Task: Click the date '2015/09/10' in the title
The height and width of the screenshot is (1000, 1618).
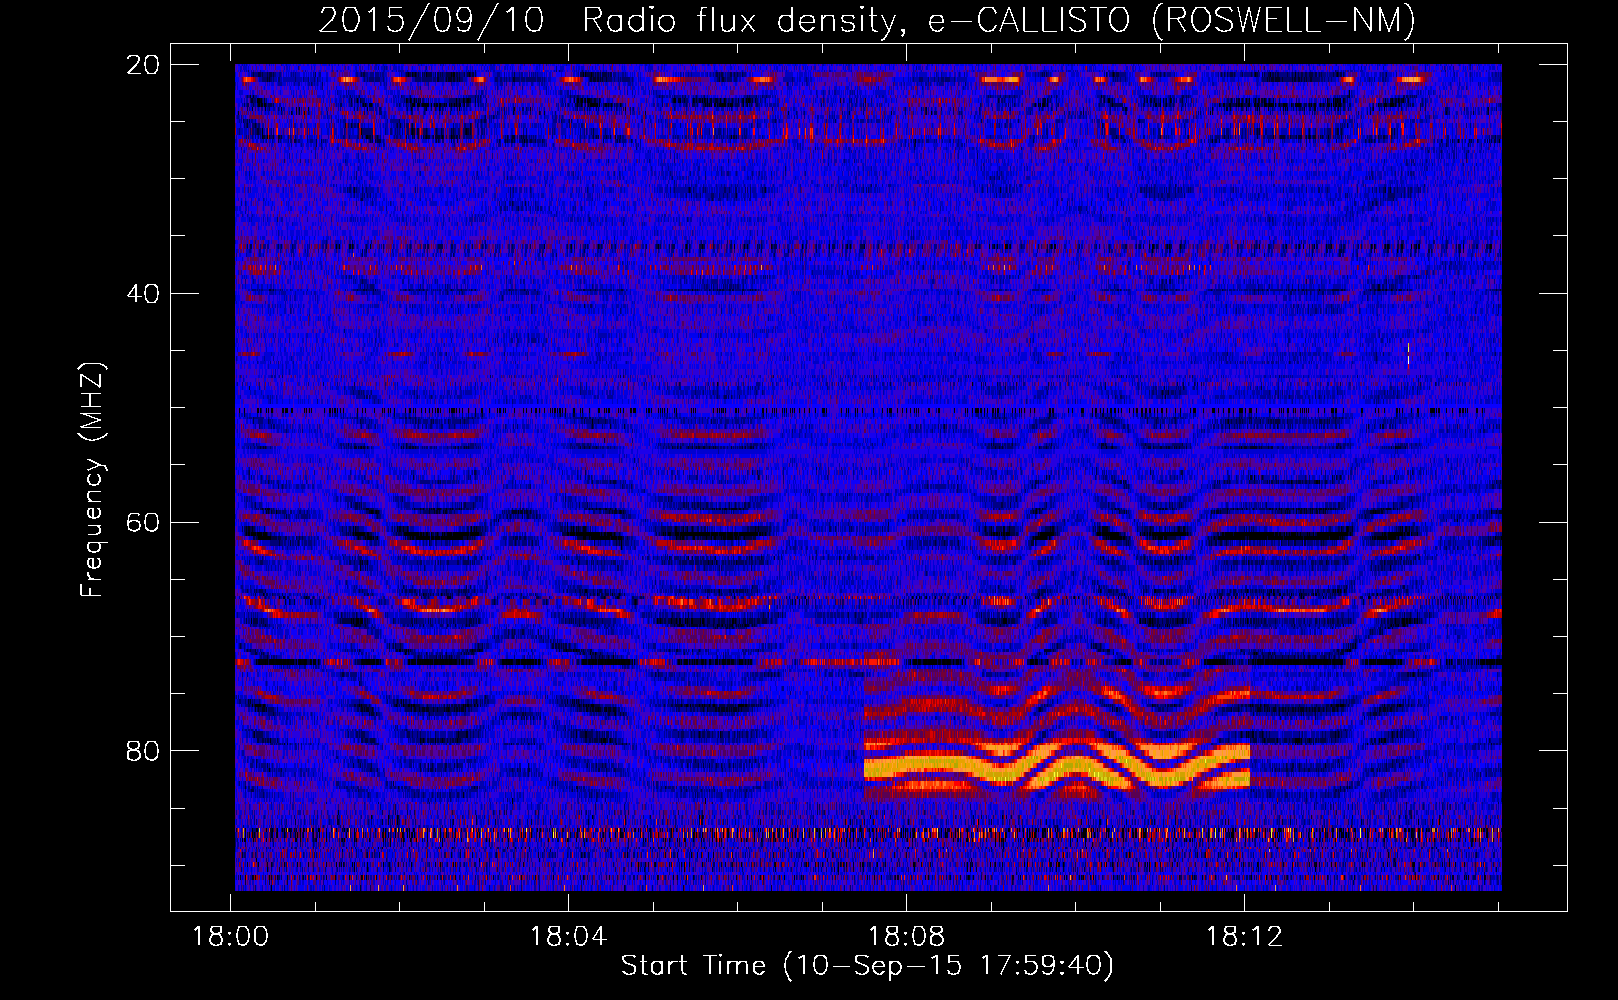Action: click(x=431, y=20)
